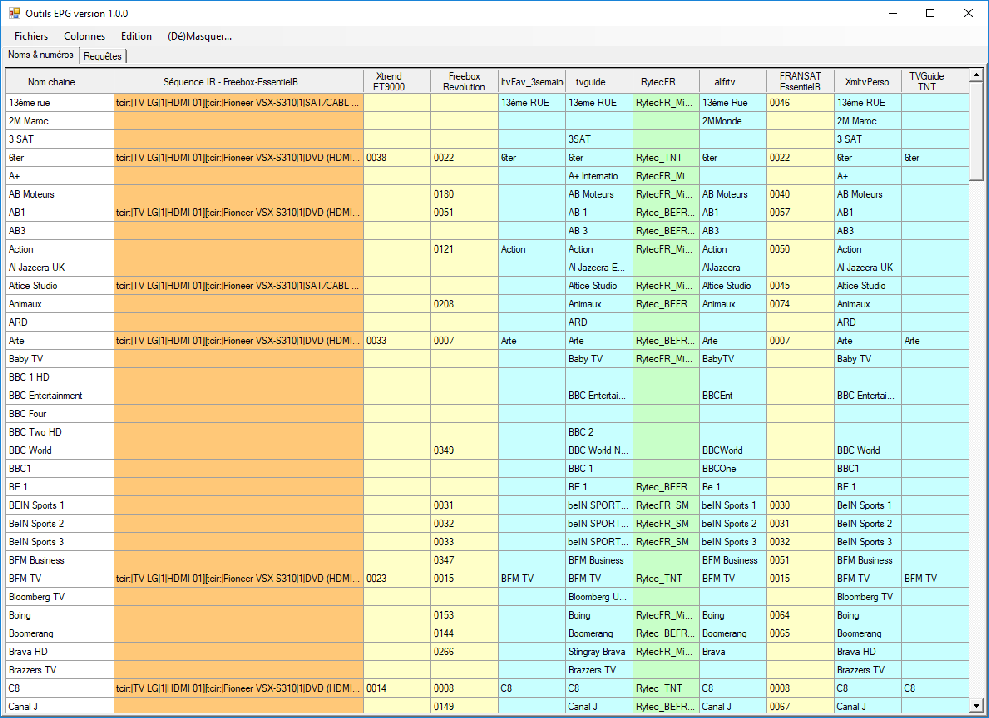
Task: Select the Xtrend ET9000 cell 0038 in 6ter row
Action: coord(397,158)
